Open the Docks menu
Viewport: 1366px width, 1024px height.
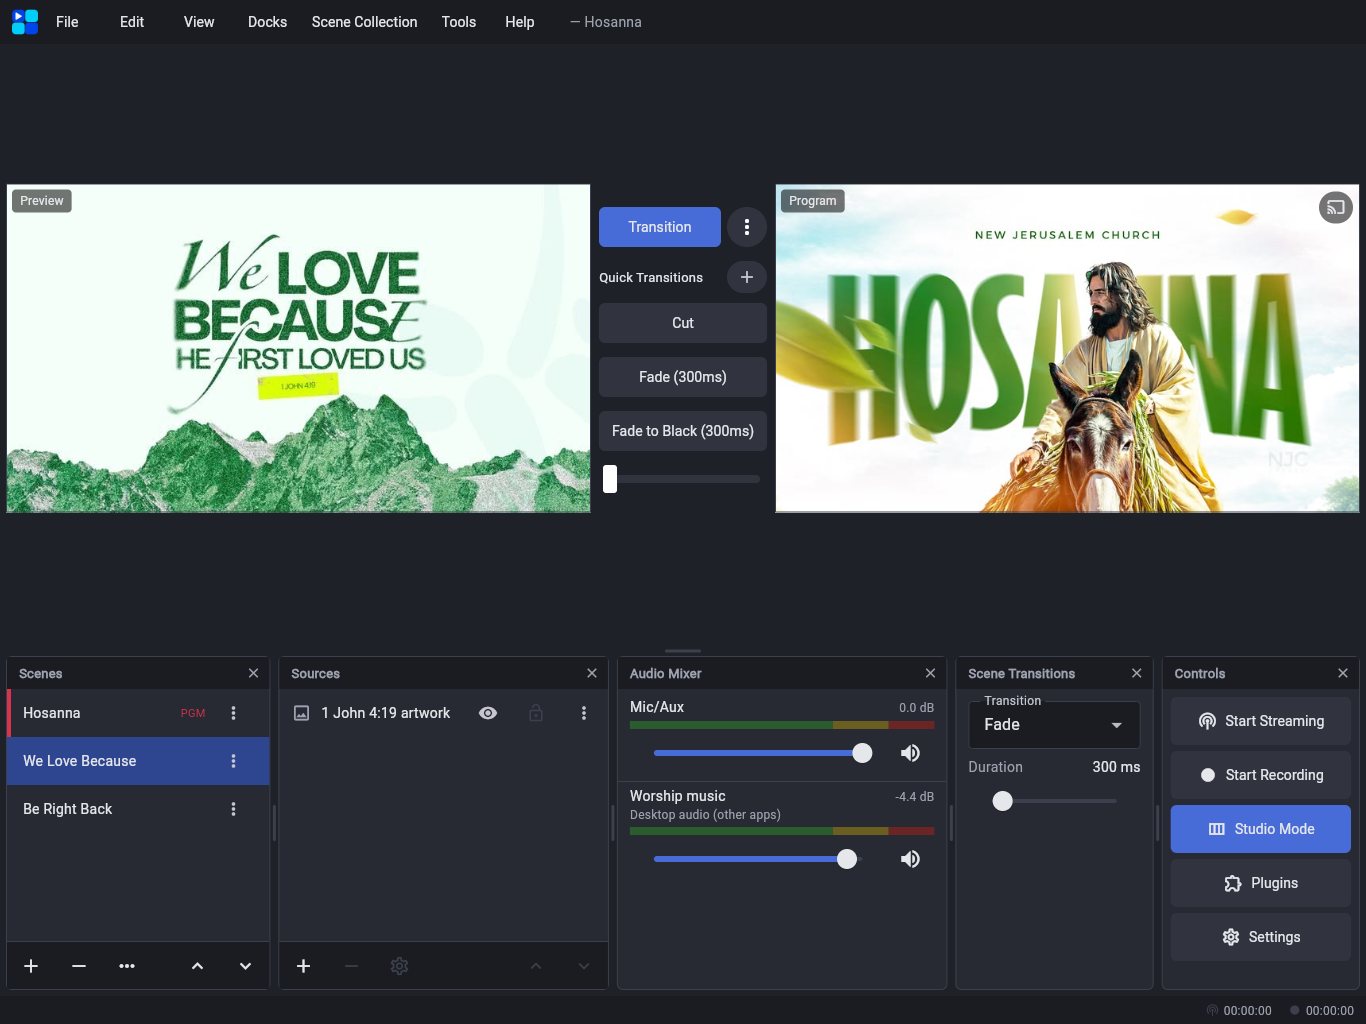click(267, 22)
